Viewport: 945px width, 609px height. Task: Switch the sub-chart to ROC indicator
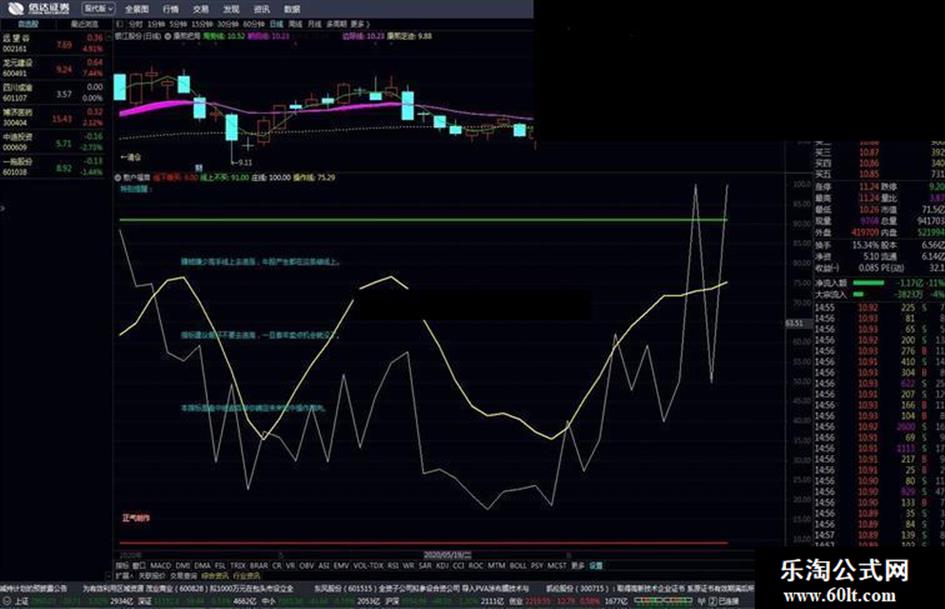[x=476, y=566]
